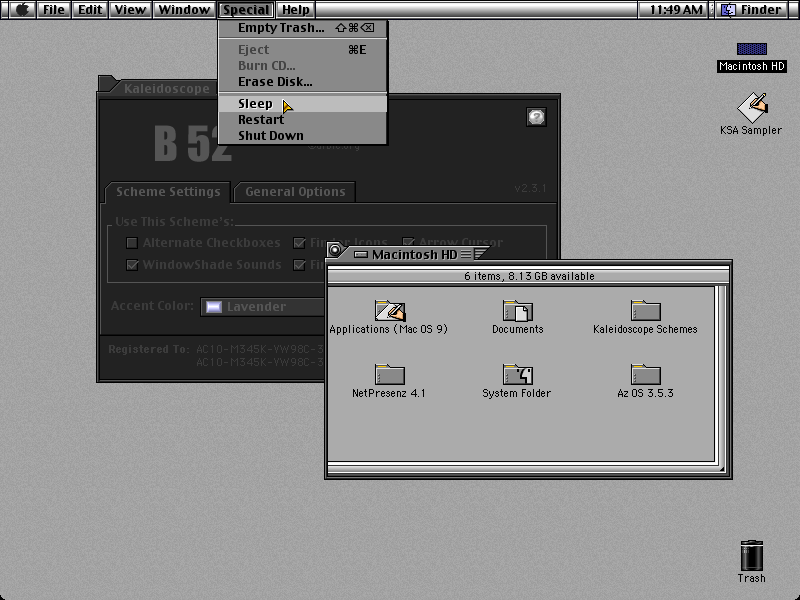This screenshot has height=600, width=800.
Task: Click the '6 items, 8.13 GB available' status text
Action: (529, 276)
